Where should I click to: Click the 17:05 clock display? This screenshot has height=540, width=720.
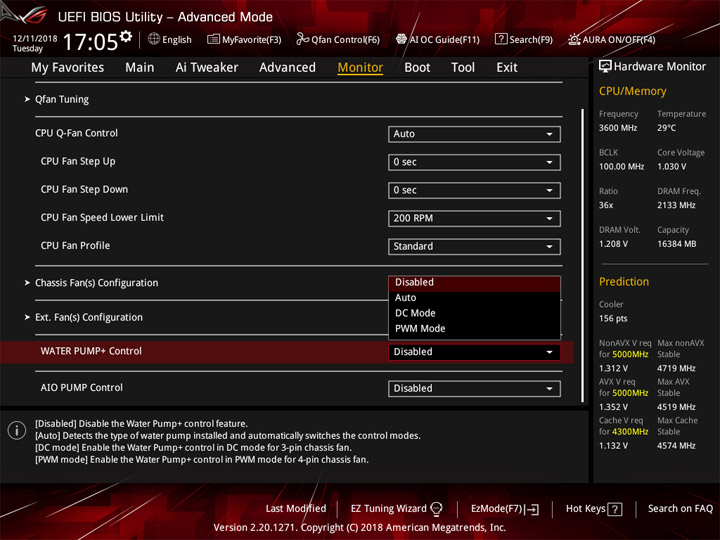click(x=90, y=42)
